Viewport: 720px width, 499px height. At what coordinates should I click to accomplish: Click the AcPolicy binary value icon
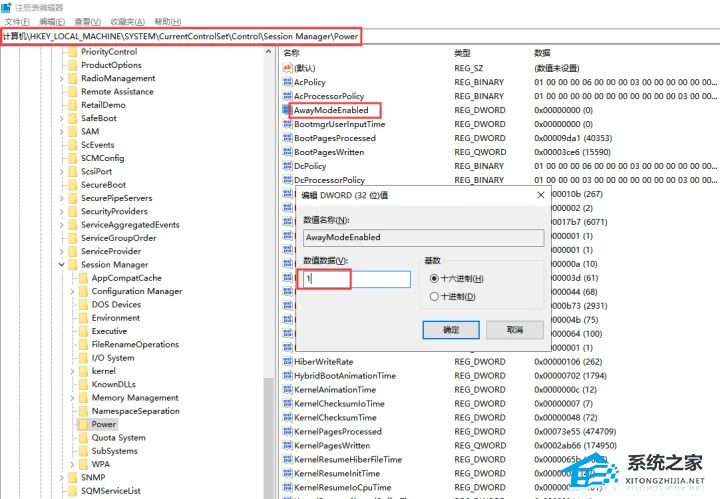[287, 82]
